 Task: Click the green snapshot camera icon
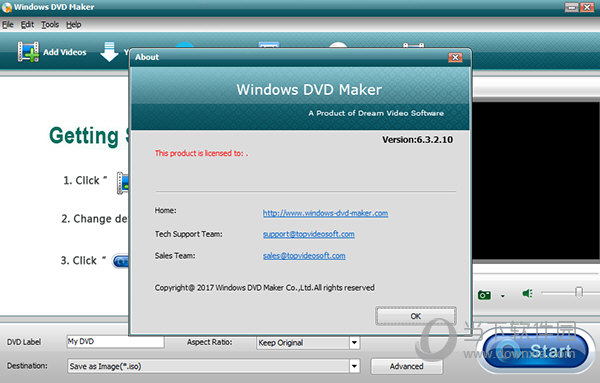pos(484,295)
